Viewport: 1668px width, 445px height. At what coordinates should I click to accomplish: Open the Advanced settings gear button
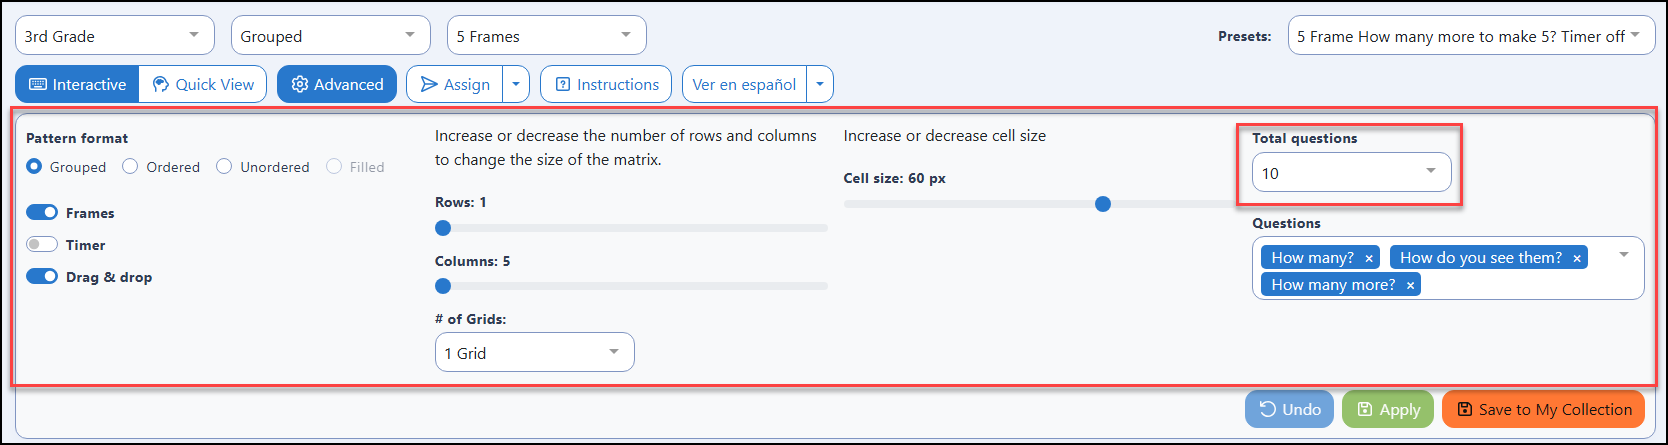[x=337, y=84]
